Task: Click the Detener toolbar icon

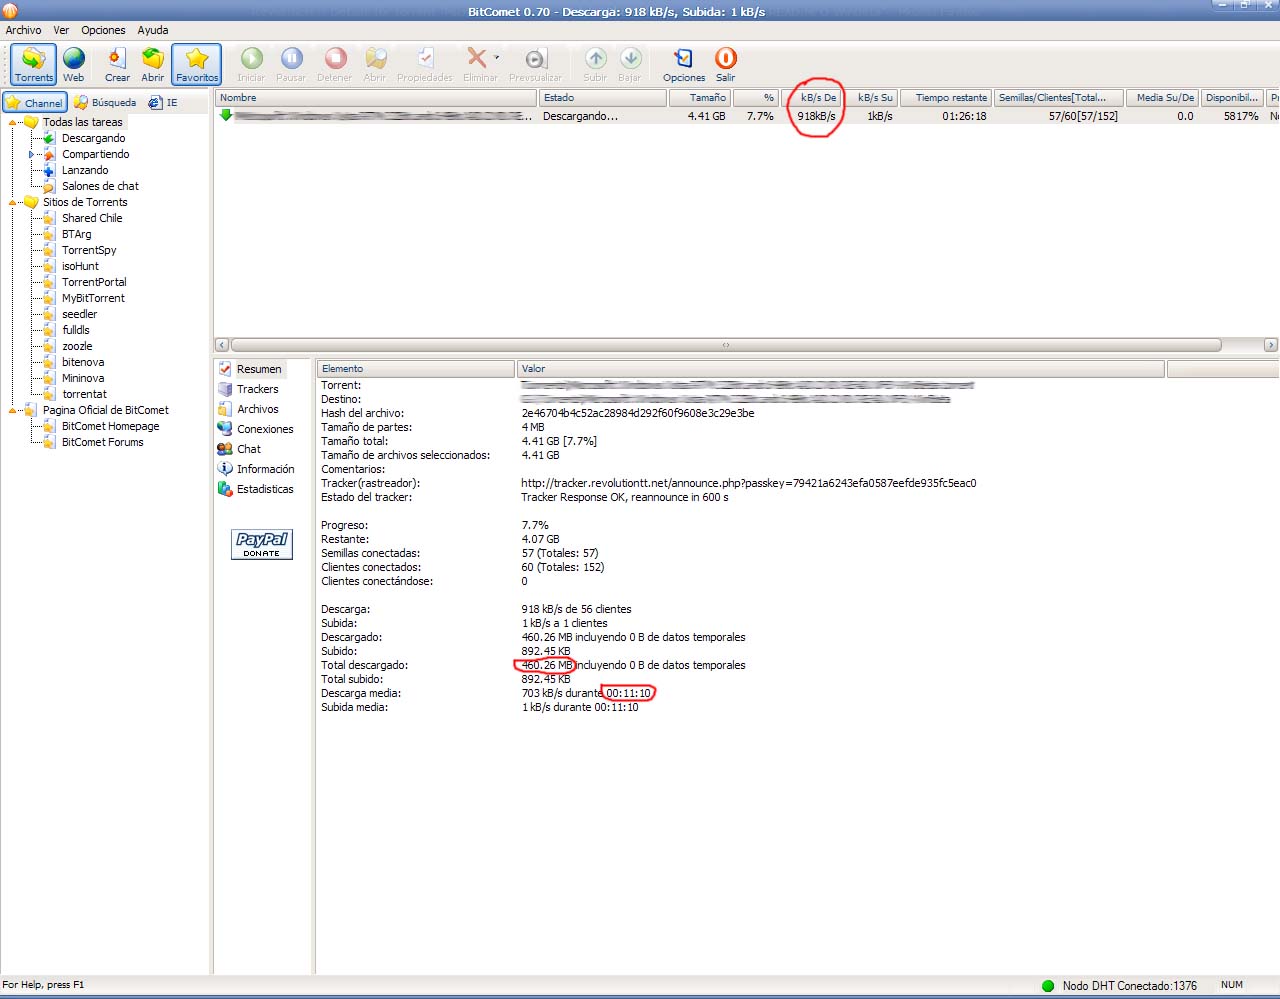Action: (334, 64)
